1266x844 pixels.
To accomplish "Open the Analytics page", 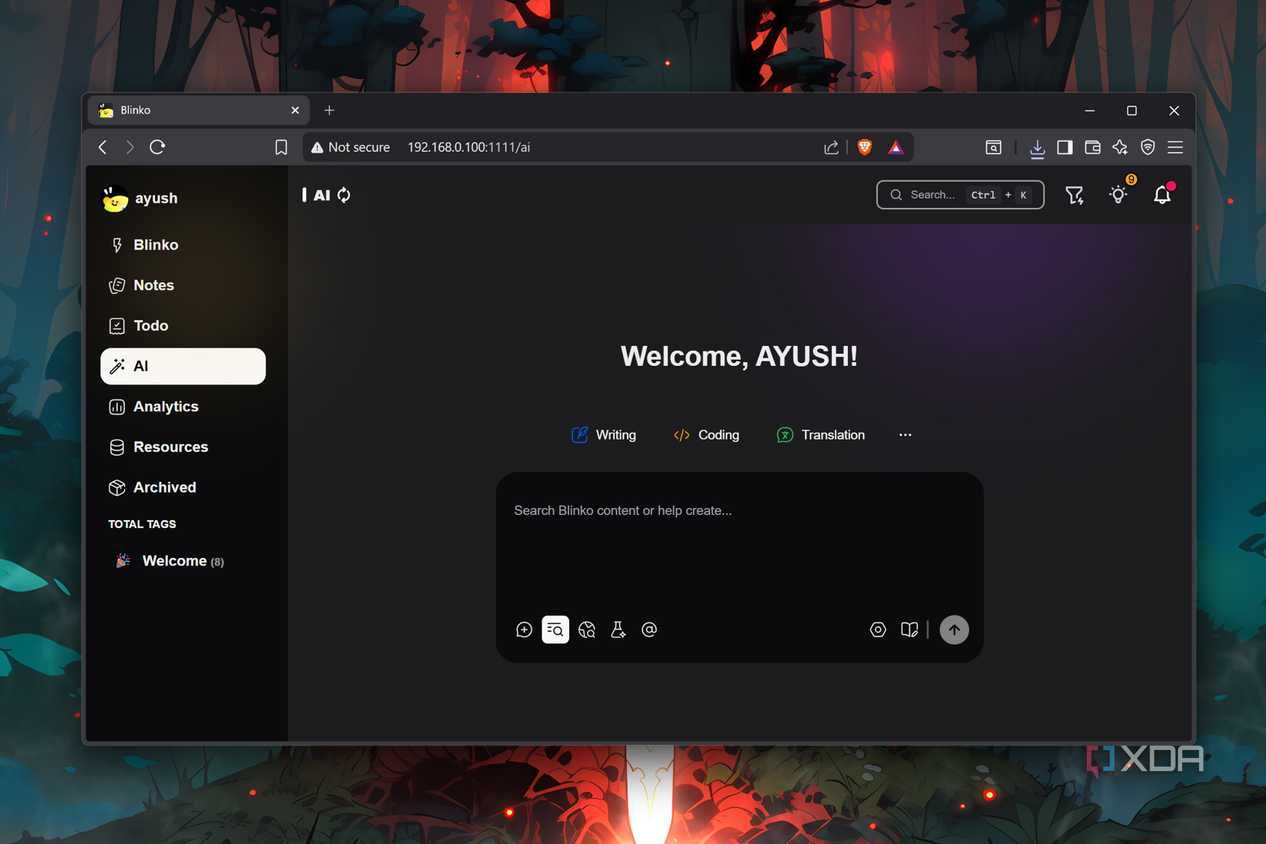I will coord(183,407).
